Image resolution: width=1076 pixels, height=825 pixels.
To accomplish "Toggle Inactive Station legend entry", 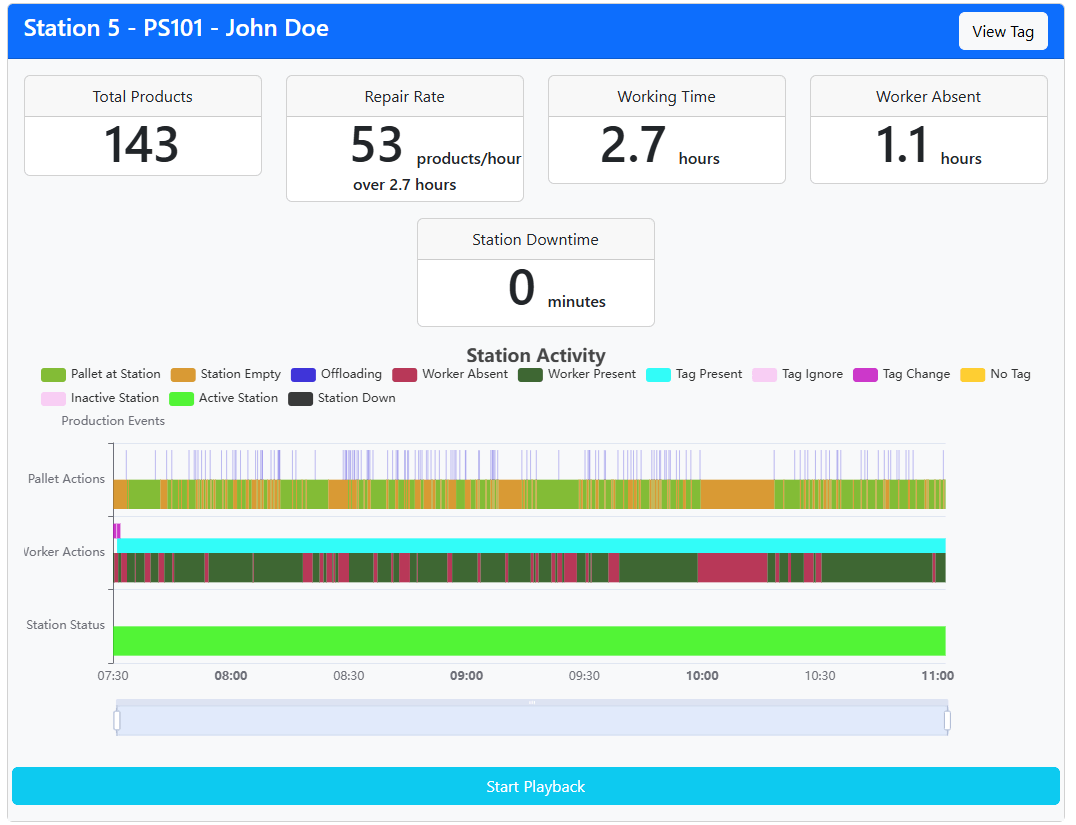I will [100, 399].
